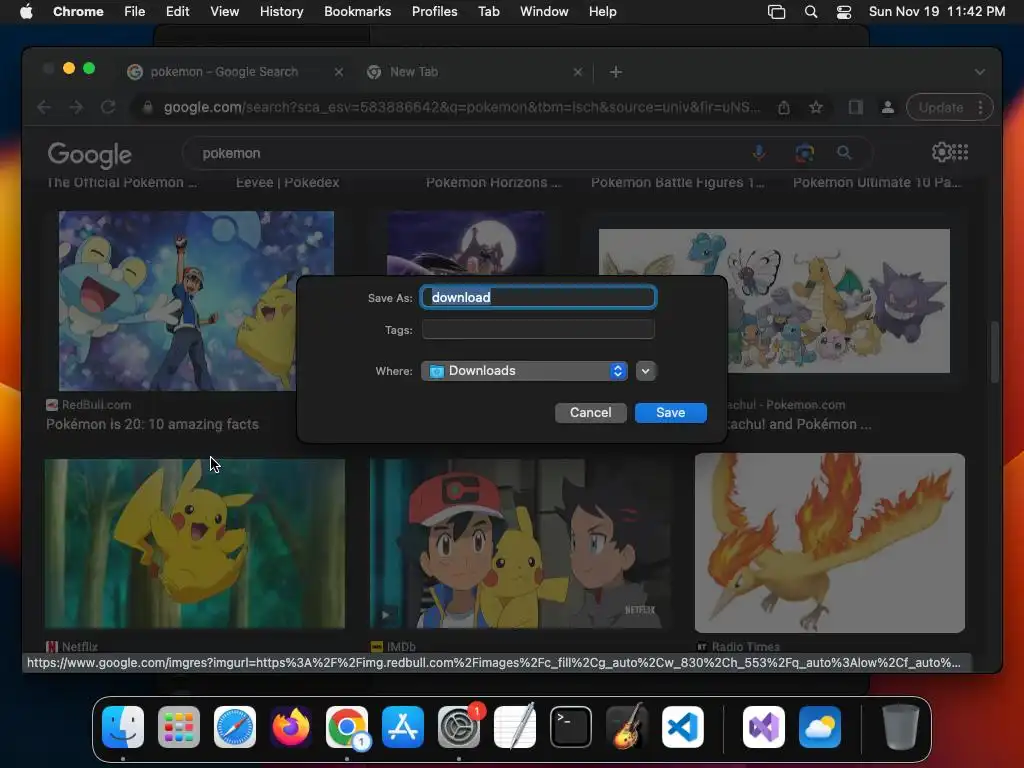The image size is (1024, 768).
Task: Click the site lock icon in address bar
Action: [148, 107]
